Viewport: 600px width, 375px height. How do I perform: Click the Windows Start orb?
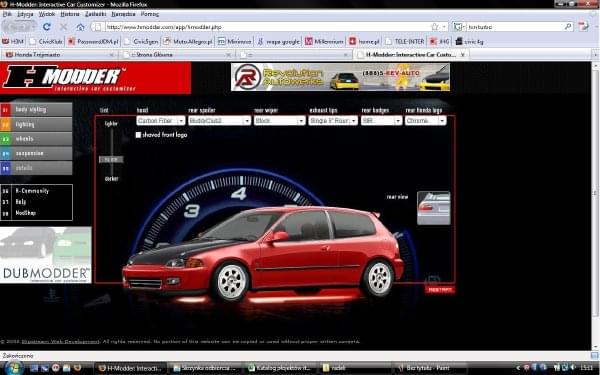pos(13,368)
